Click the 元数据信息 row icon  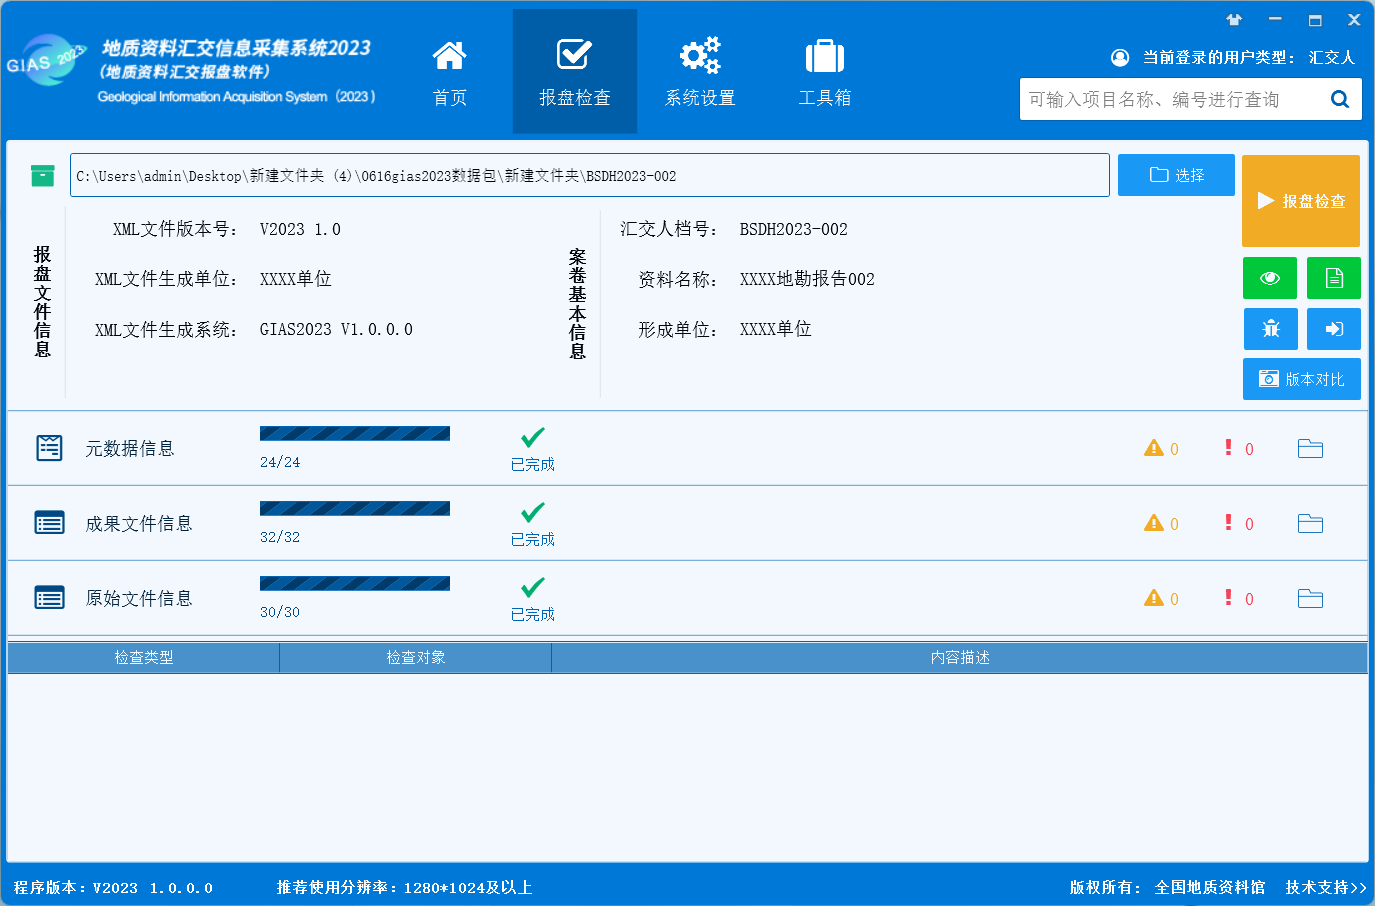point(49,448)
